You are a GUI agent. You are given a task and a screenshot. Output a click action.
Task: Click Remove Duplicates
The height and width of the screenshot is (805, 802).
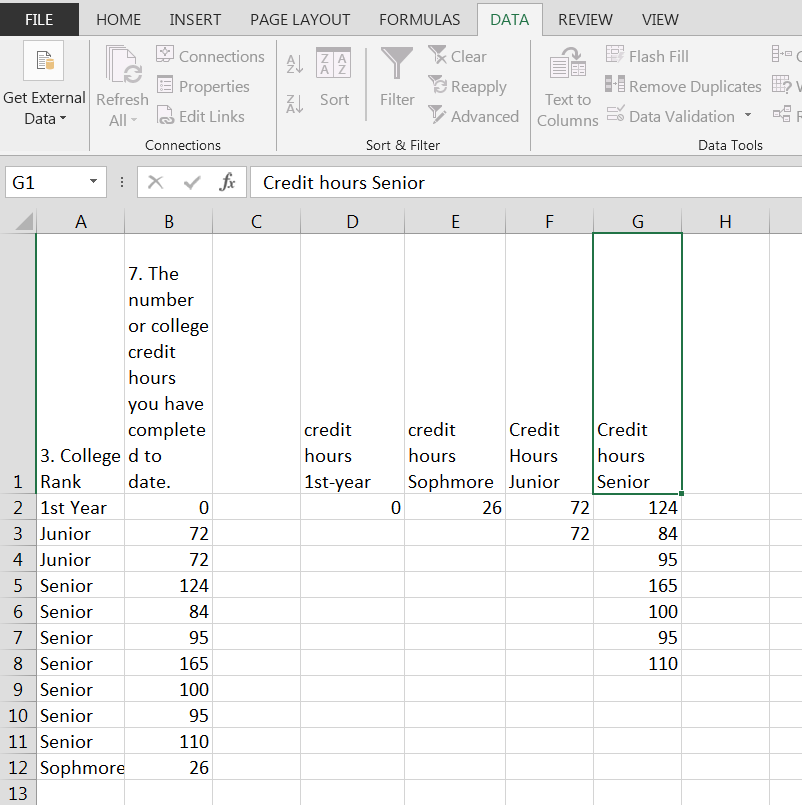tap(683, 86)
